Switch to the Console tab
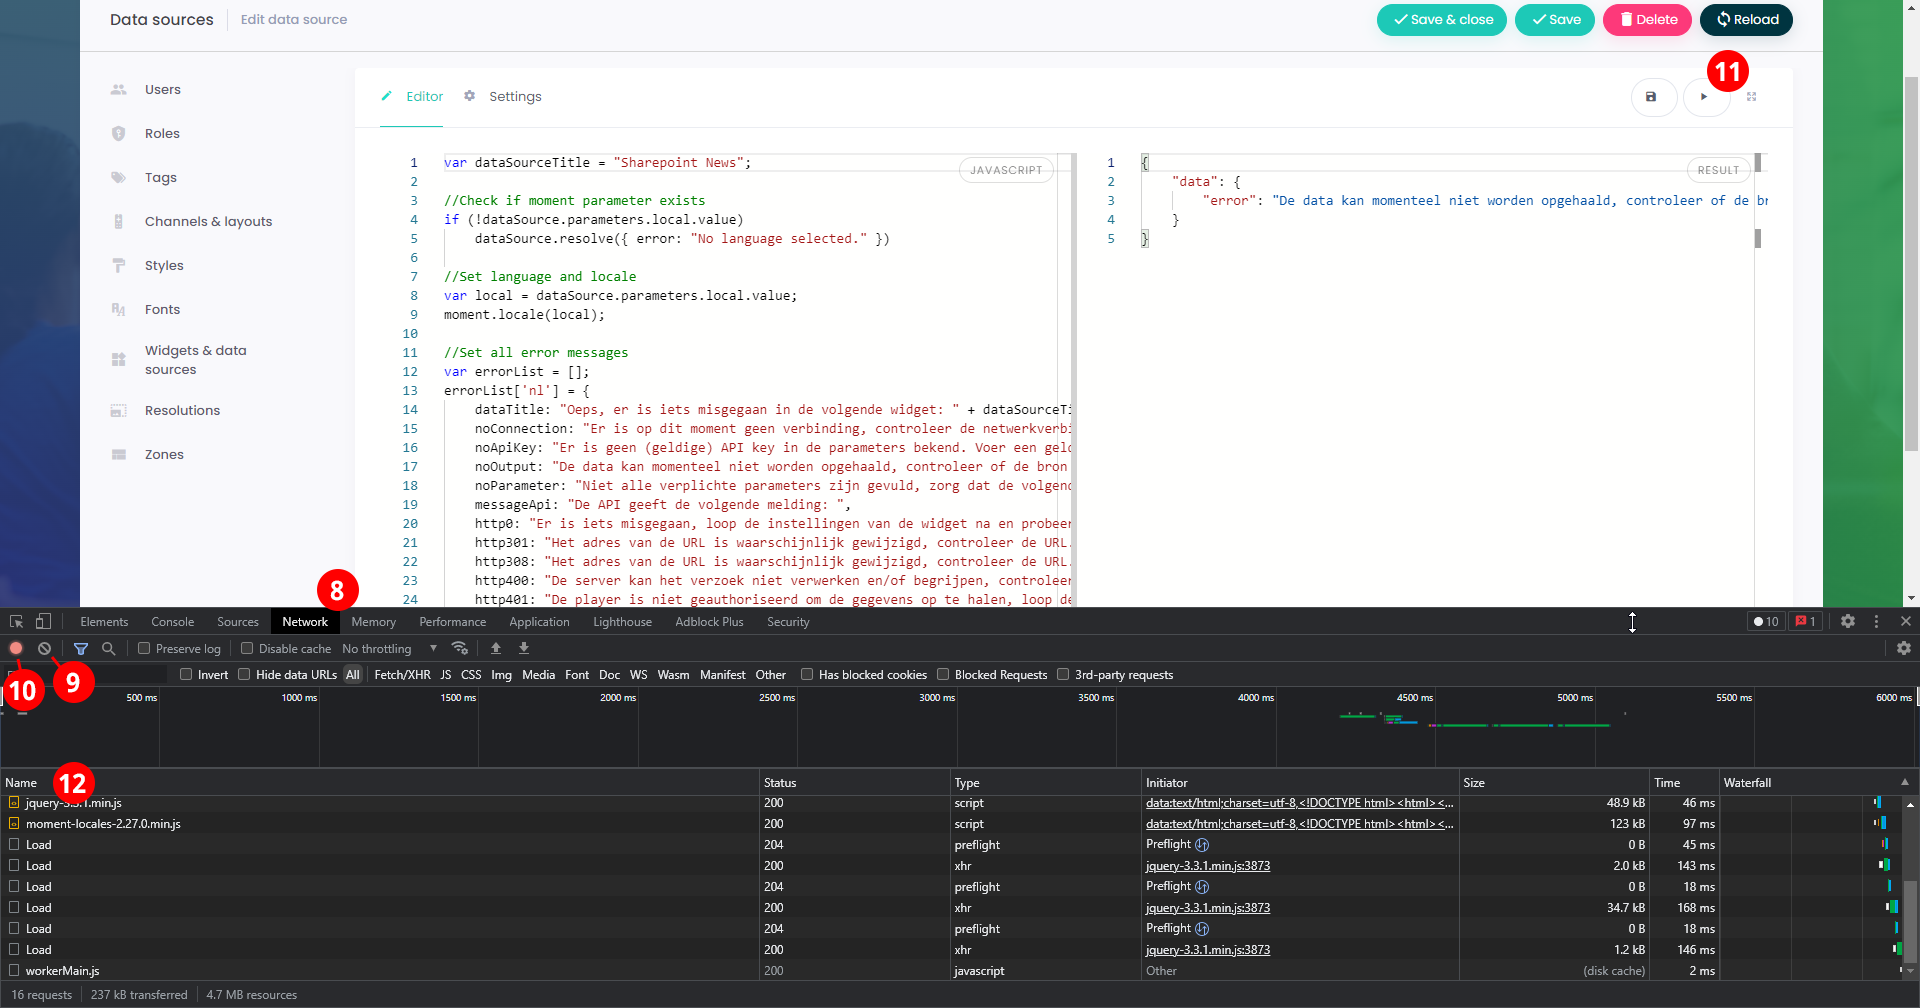 [x=172, y=622]
